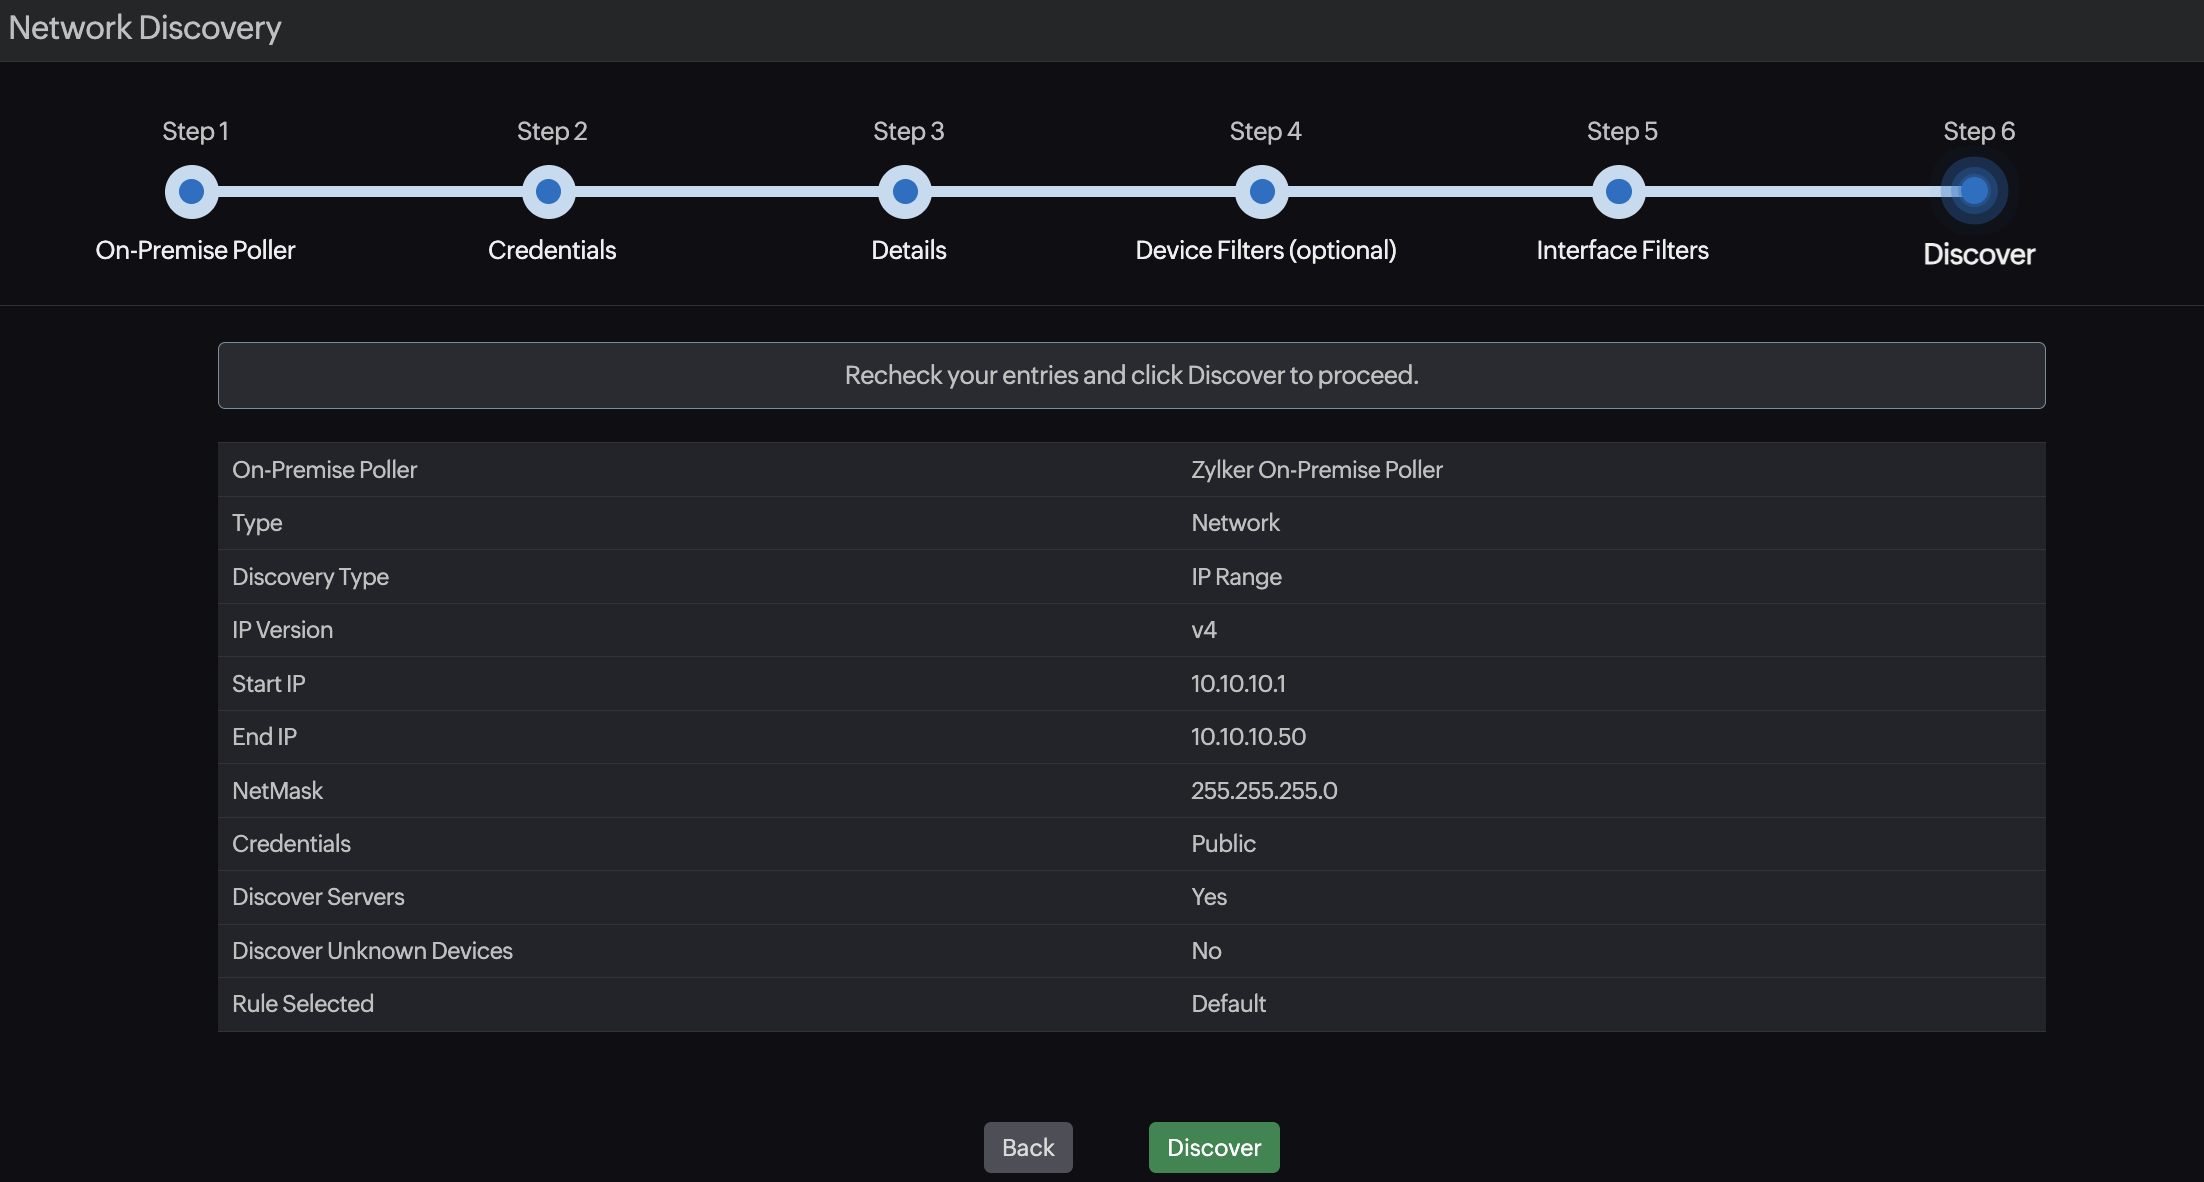Click the Rule Selected Default row
This screenshot has width=2204, height=1182.
[x=1228, y=1003]
